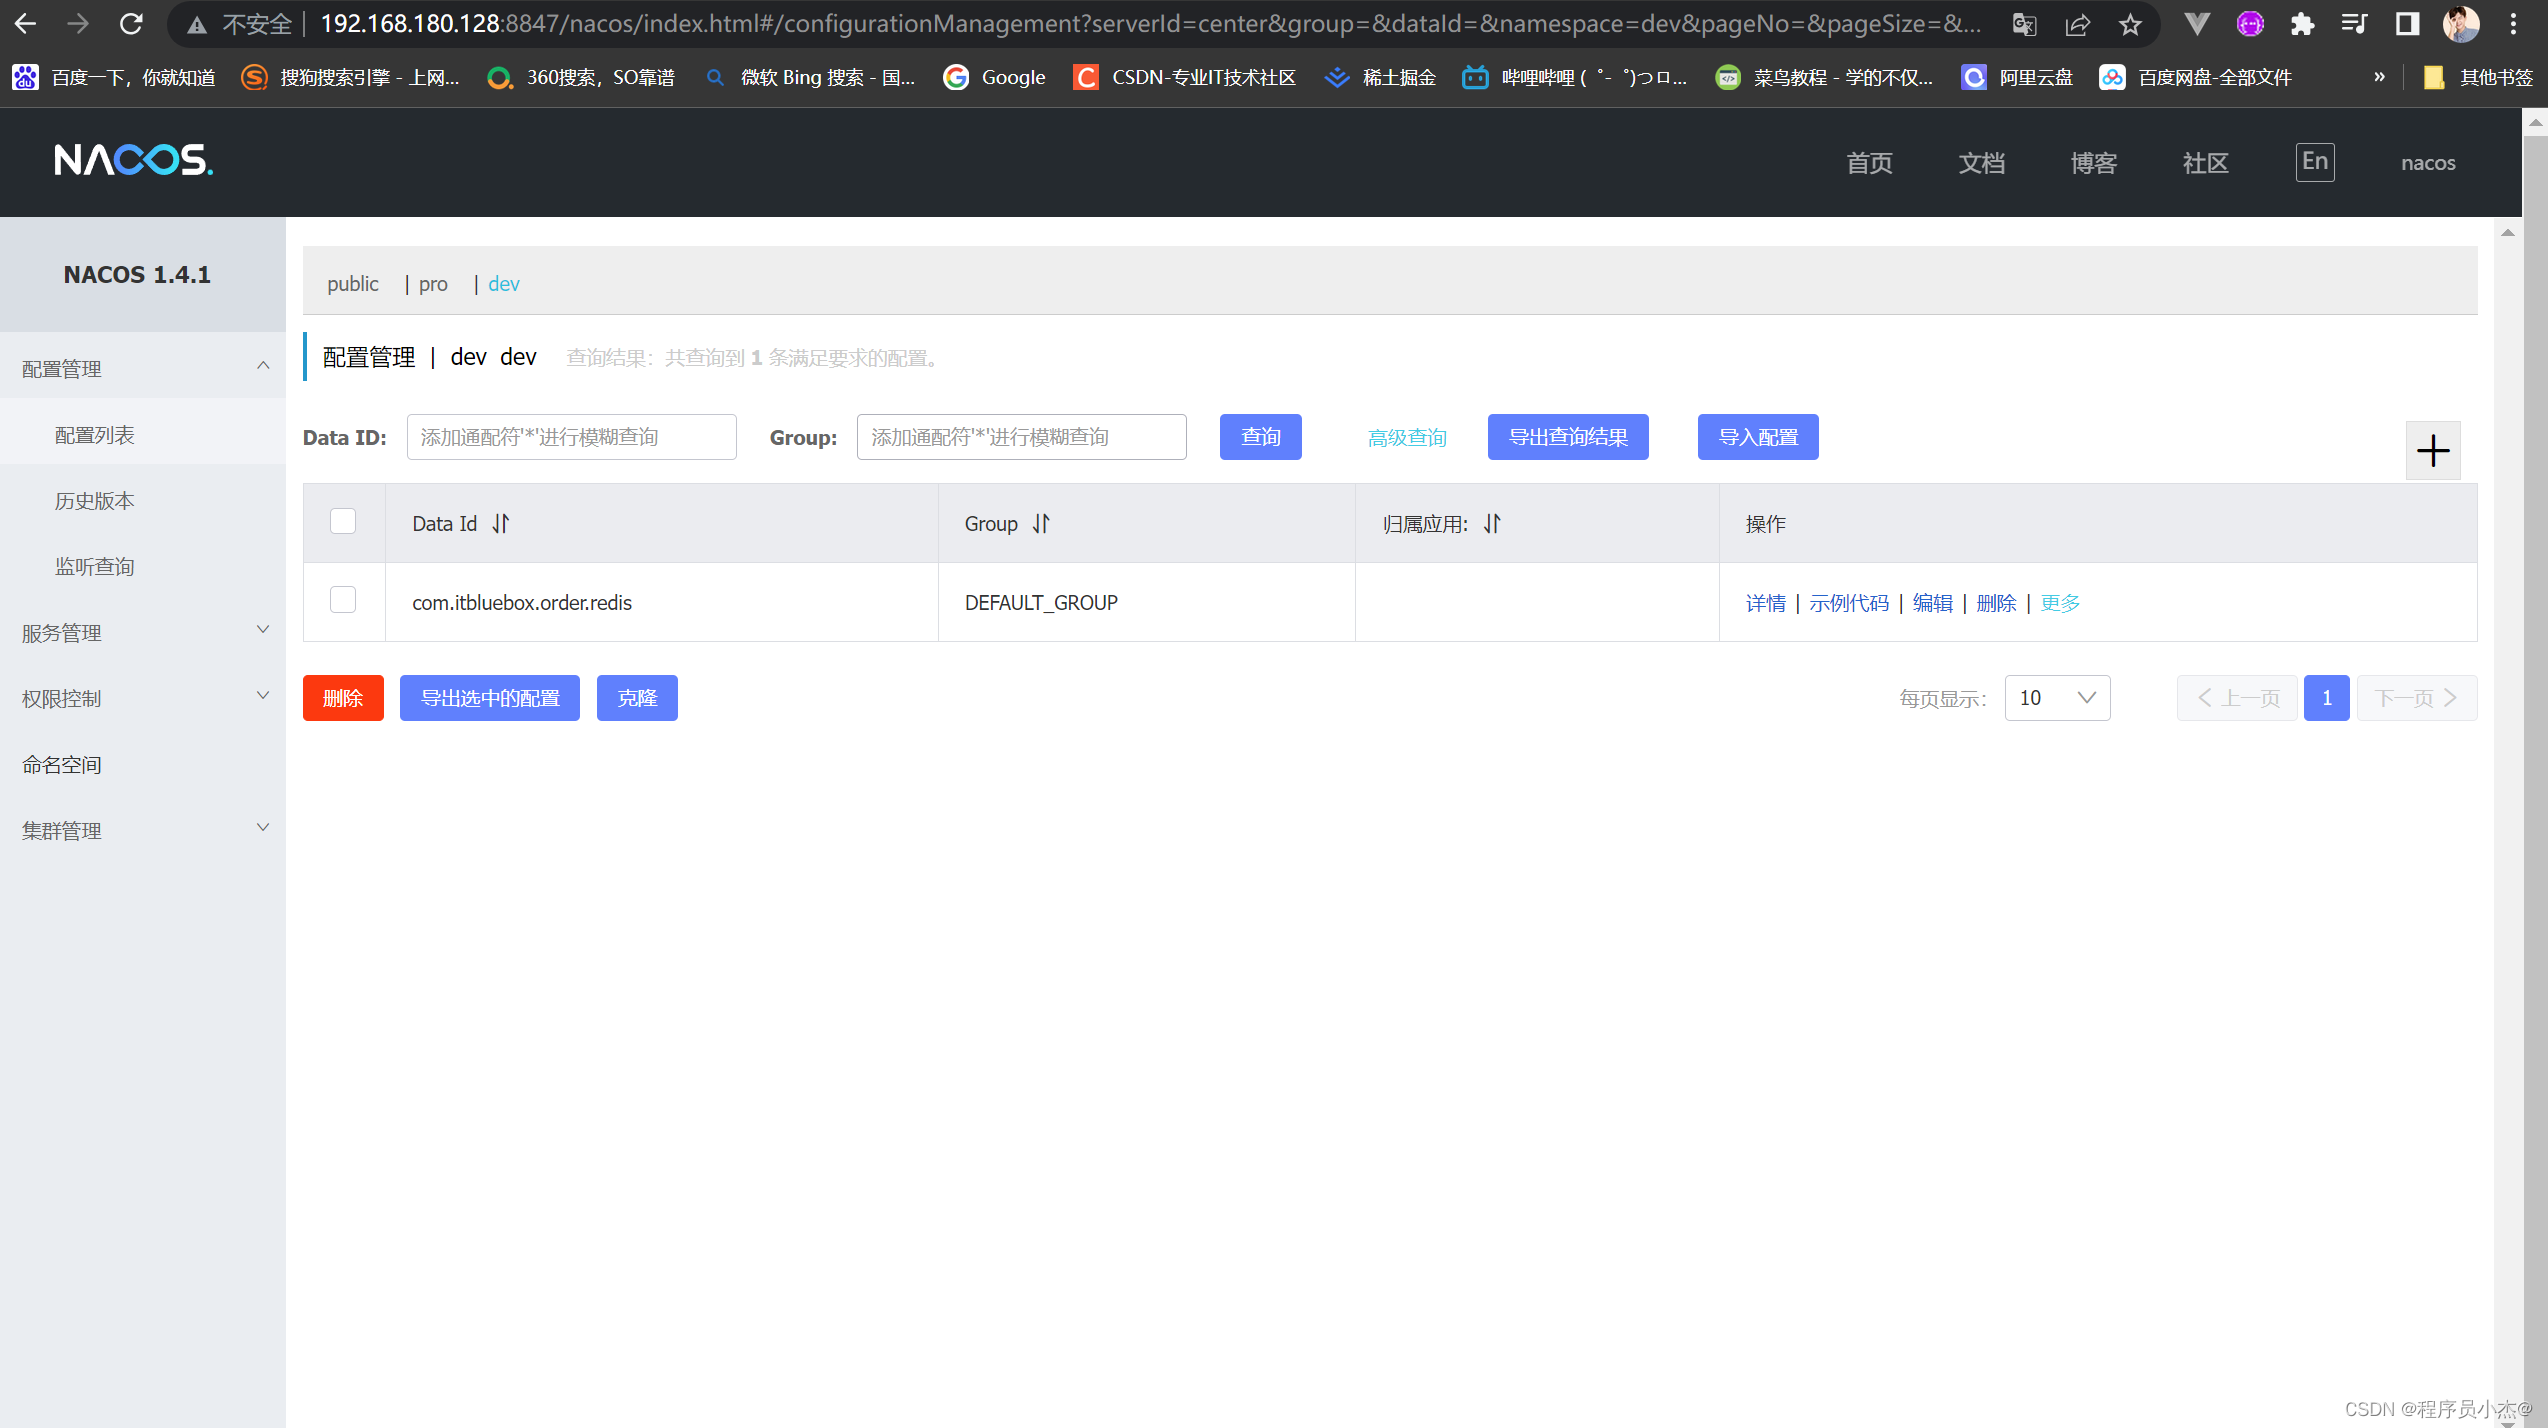Open 详情 for com.itbluebox.order.redis
2548x1428 pixels.
[x=1766, y=603]
